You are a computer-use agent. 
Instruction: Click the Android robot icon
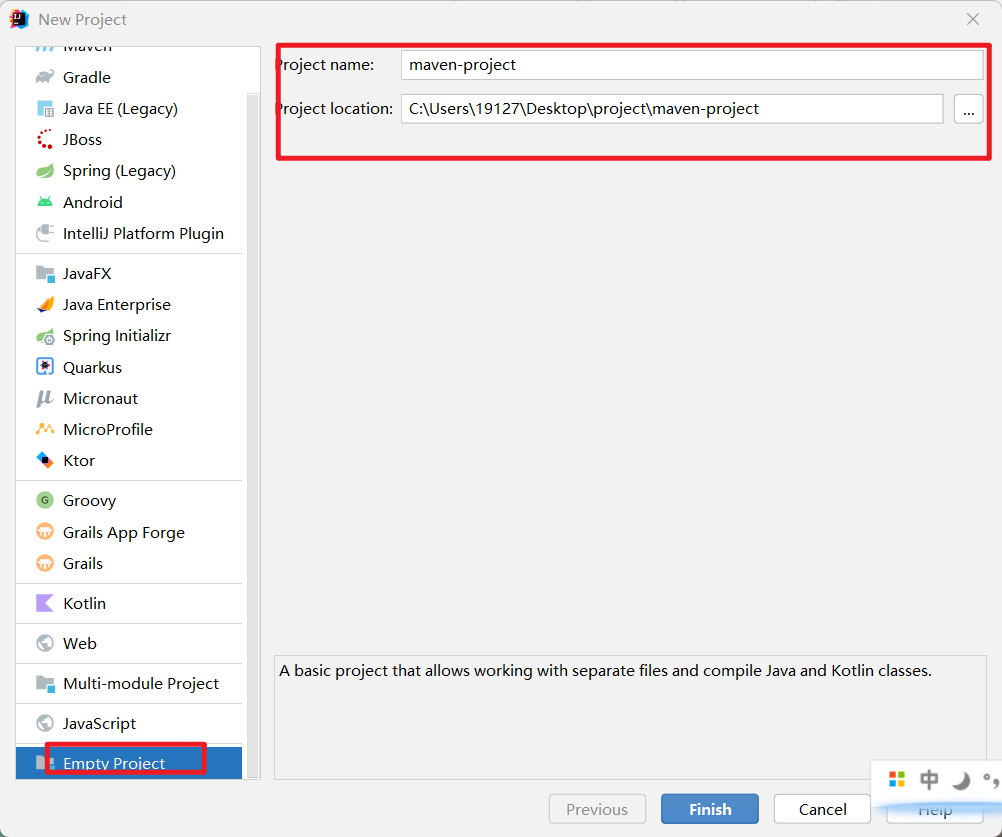point(45,202)
